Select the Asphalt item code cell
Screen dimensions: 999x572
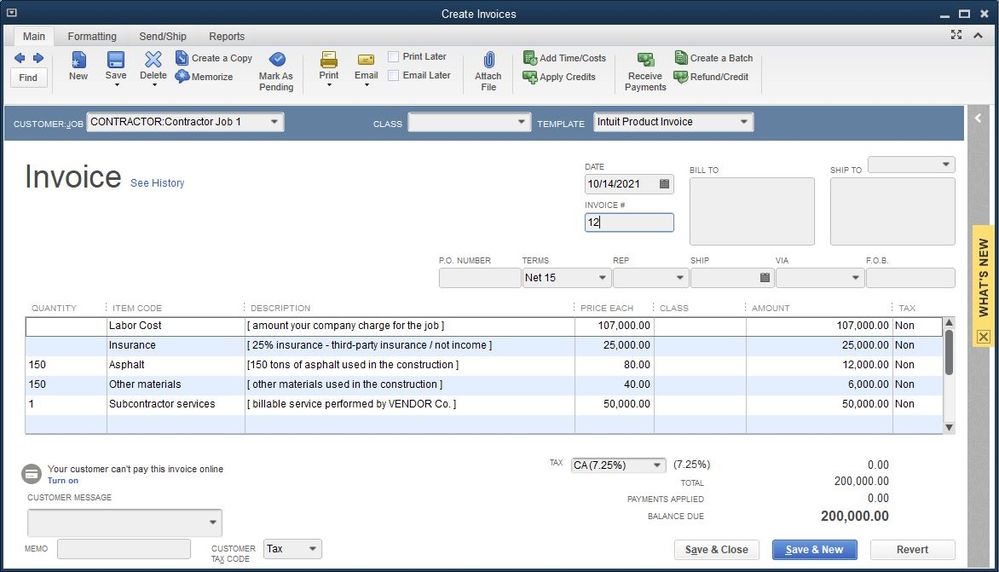175,365
